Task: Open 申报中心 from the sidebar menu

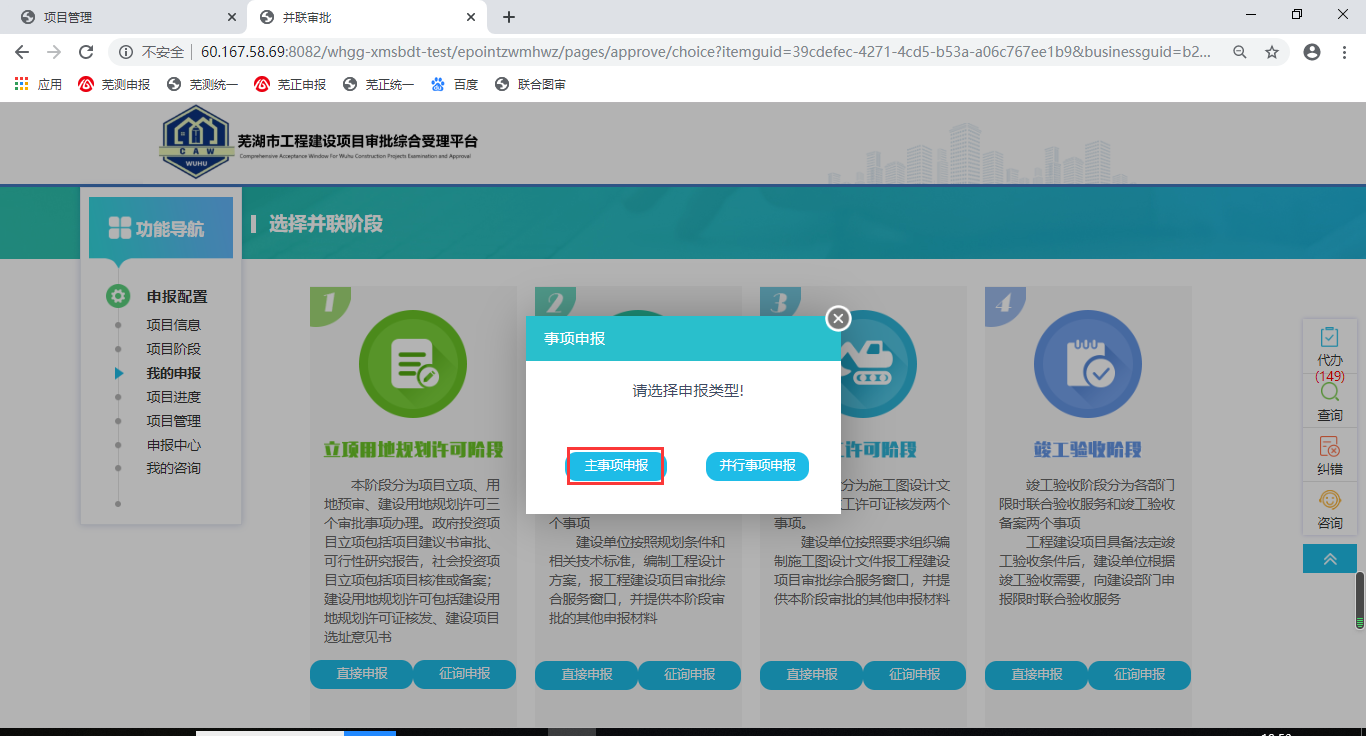Action: click(x=173, y=445)
